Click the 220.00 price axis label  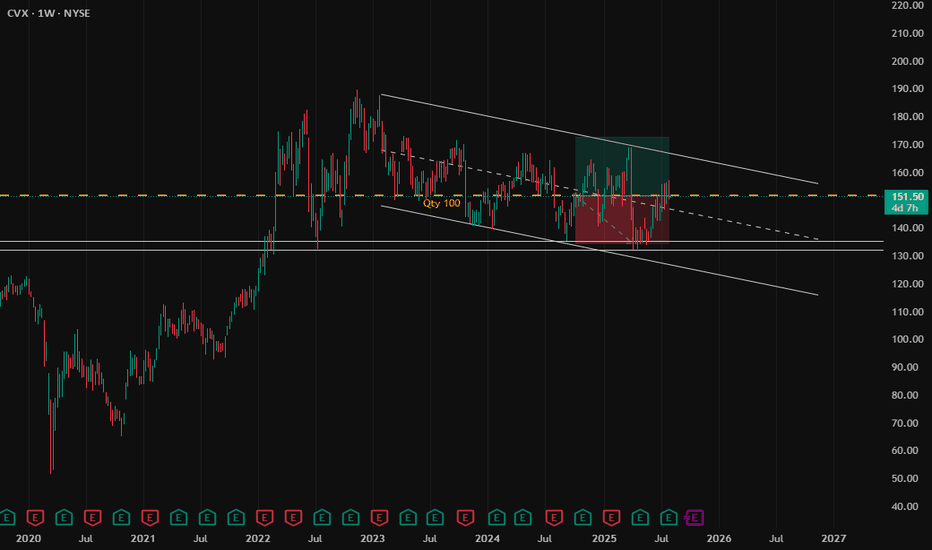pos(908,5)
